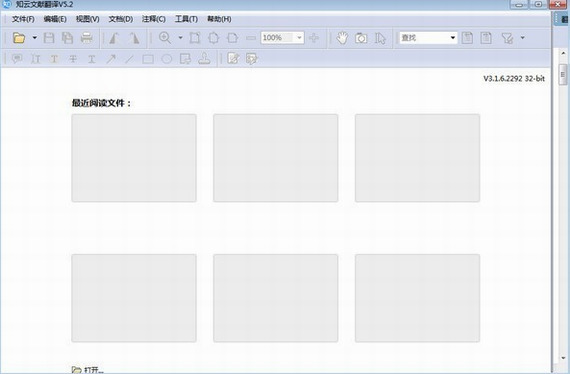This screenshot has width=570, height=374.
Task: Select the Rectangle drawing tool
Action: 148,59
